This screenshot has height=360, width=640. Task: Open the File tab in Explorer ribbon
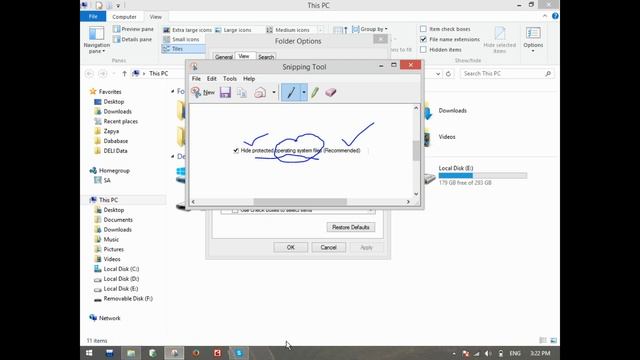tap(93, 16)
